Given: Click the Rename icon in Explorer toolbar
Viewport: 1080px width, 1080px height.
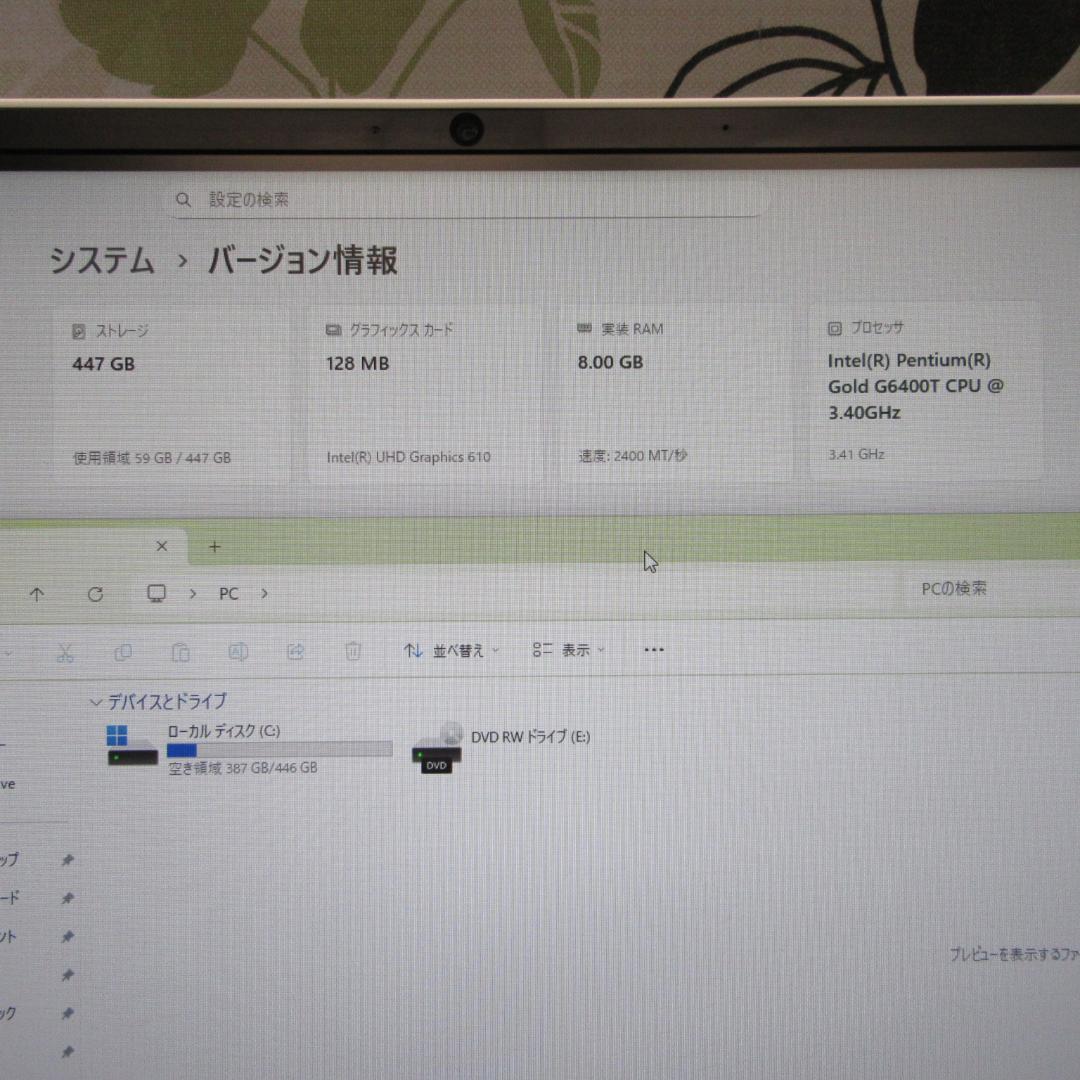Looking at the screenshot, I should [238, 651].
